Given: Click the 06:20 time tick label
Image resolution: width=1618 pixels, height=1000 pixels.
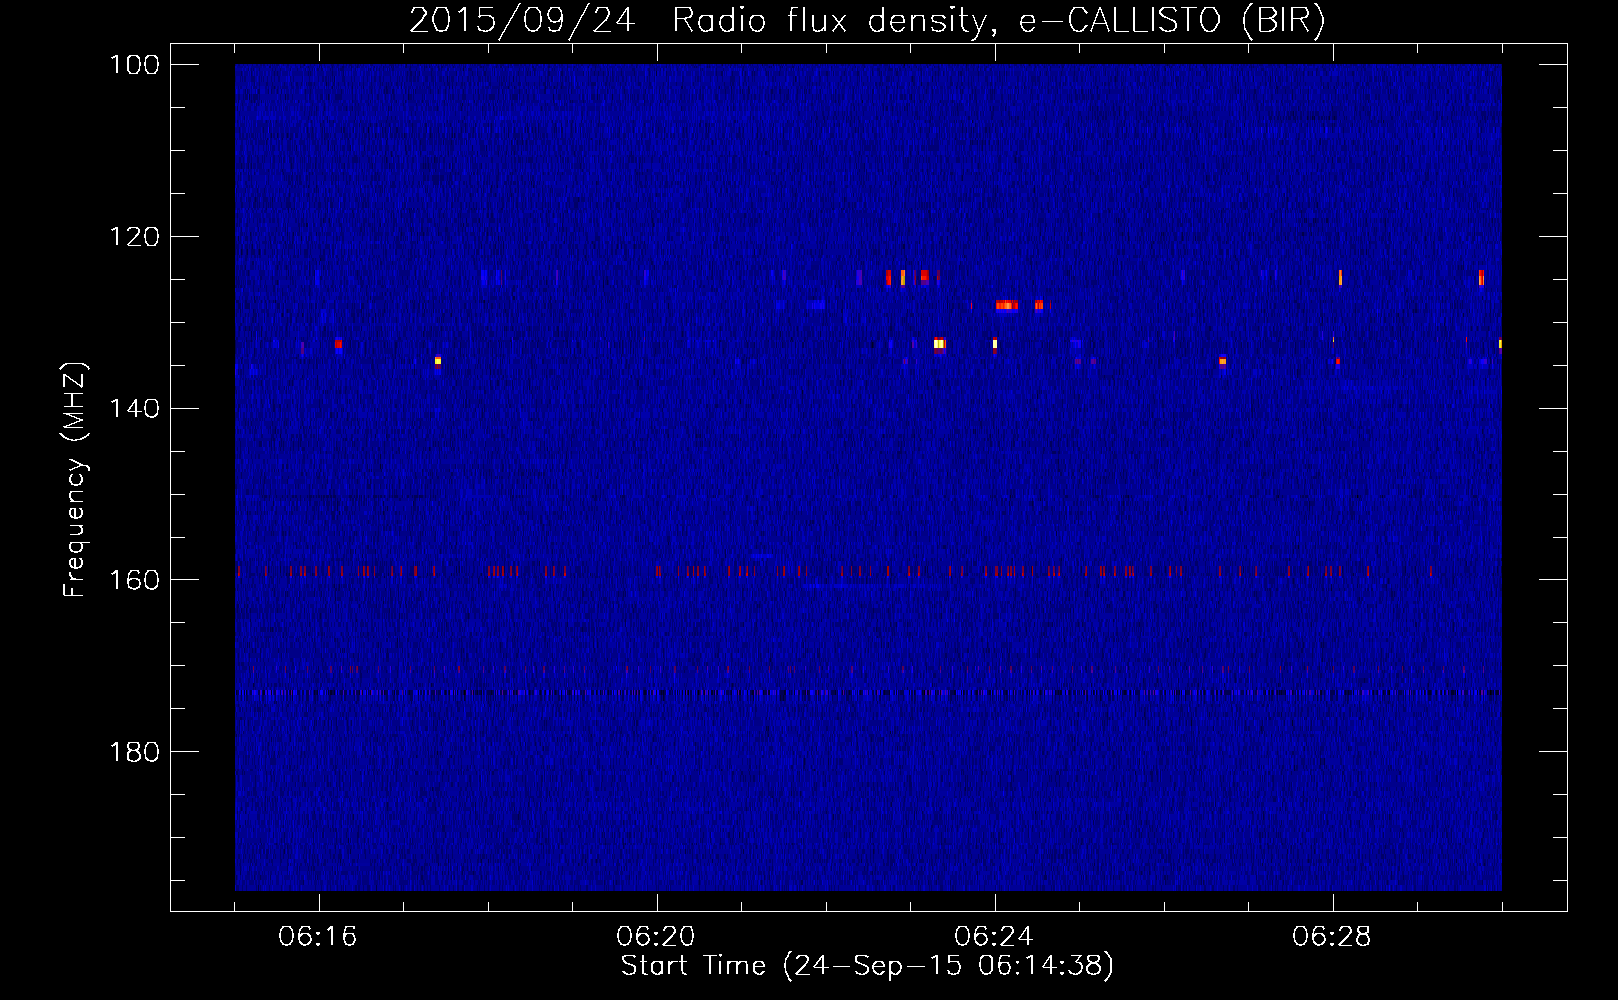Looking at the screenshot, I should pos(656,936).
